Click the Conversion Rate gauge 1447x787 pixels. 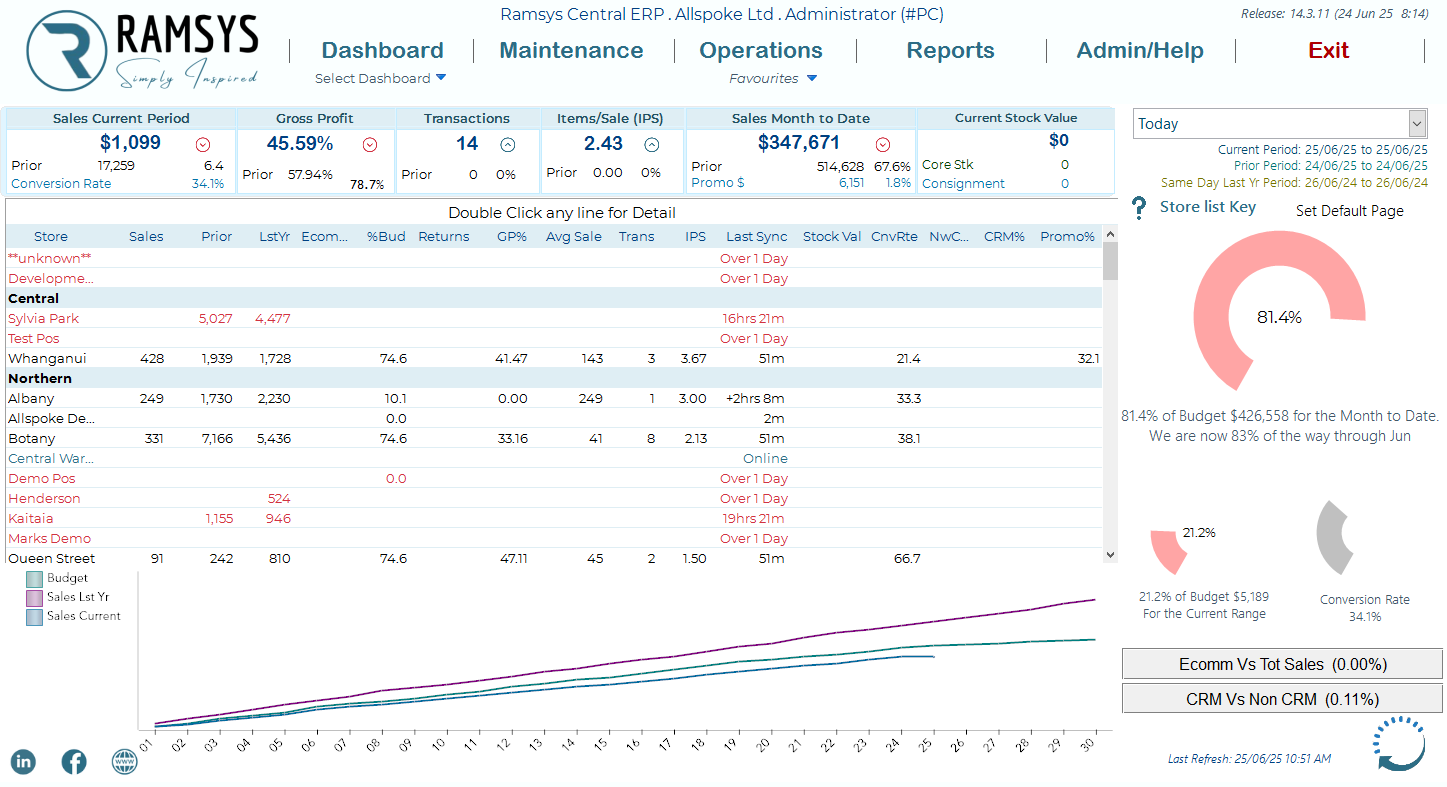coord(1335,540)
